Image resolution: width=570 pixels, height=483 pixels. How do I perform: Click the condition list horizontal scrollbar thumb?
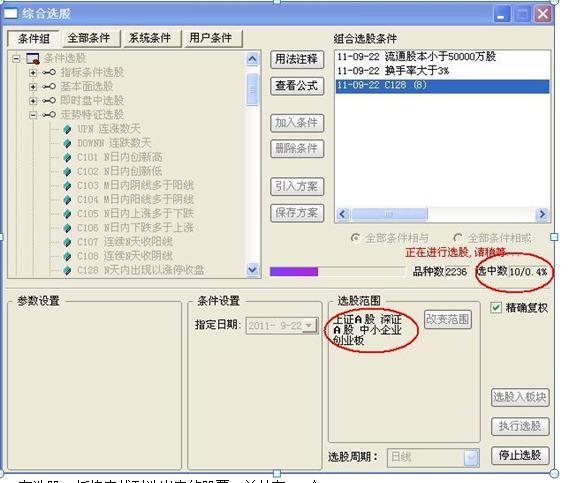389,214
